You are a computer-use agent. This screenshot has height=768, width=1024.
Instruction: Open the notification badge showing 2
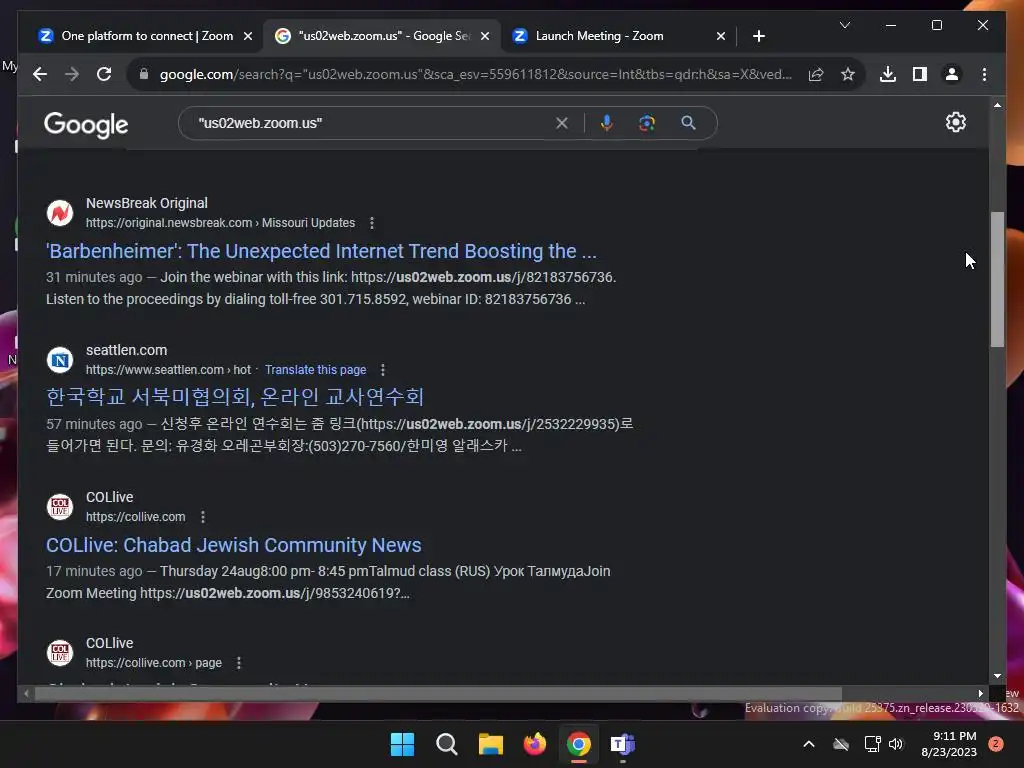996,744
